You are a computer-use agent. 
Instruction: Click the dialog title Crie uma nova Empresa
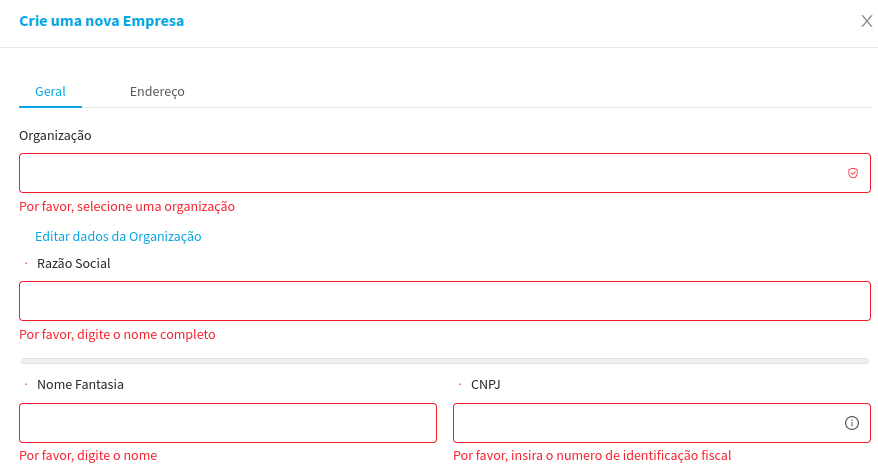(x=101, y=20)
